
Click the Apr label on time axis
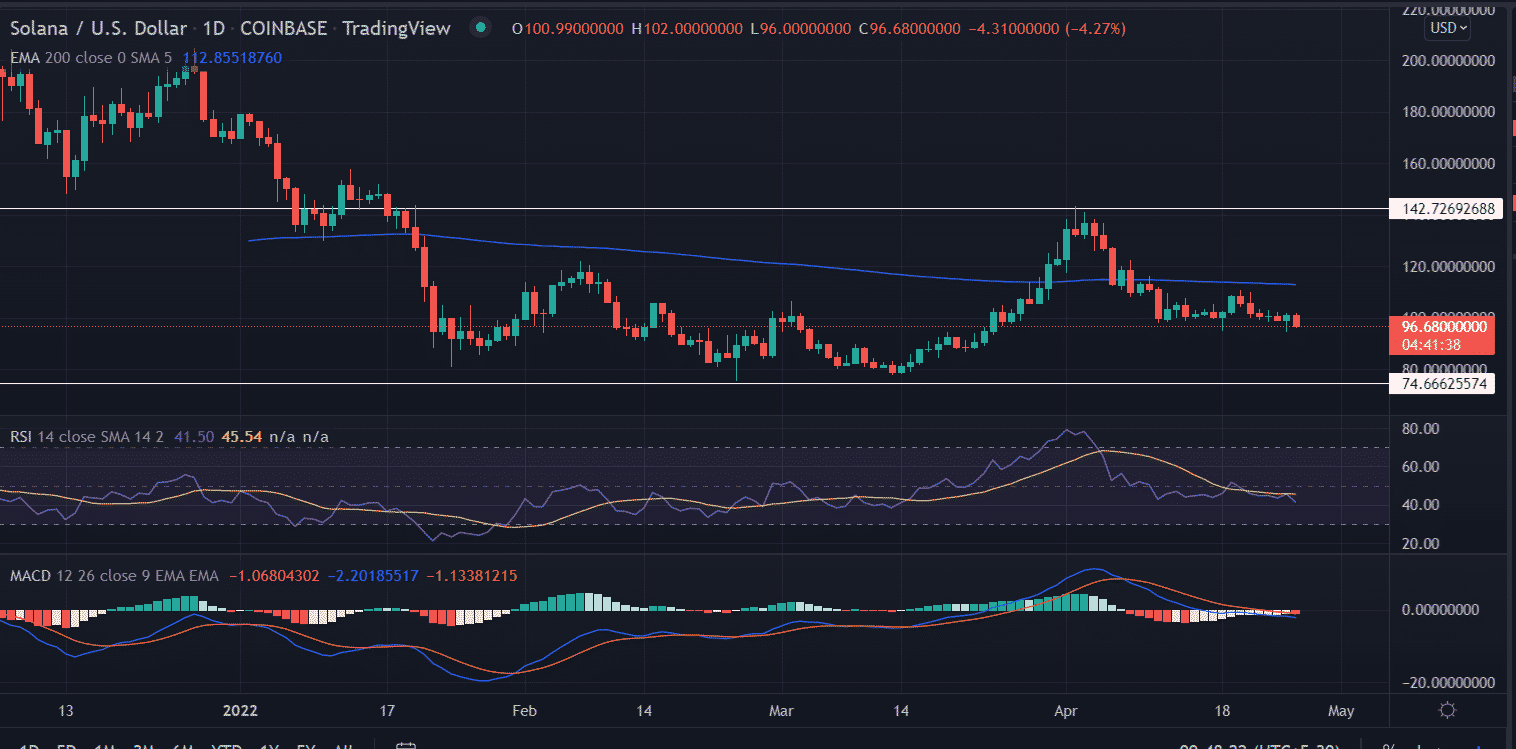tap(1068, 711)
